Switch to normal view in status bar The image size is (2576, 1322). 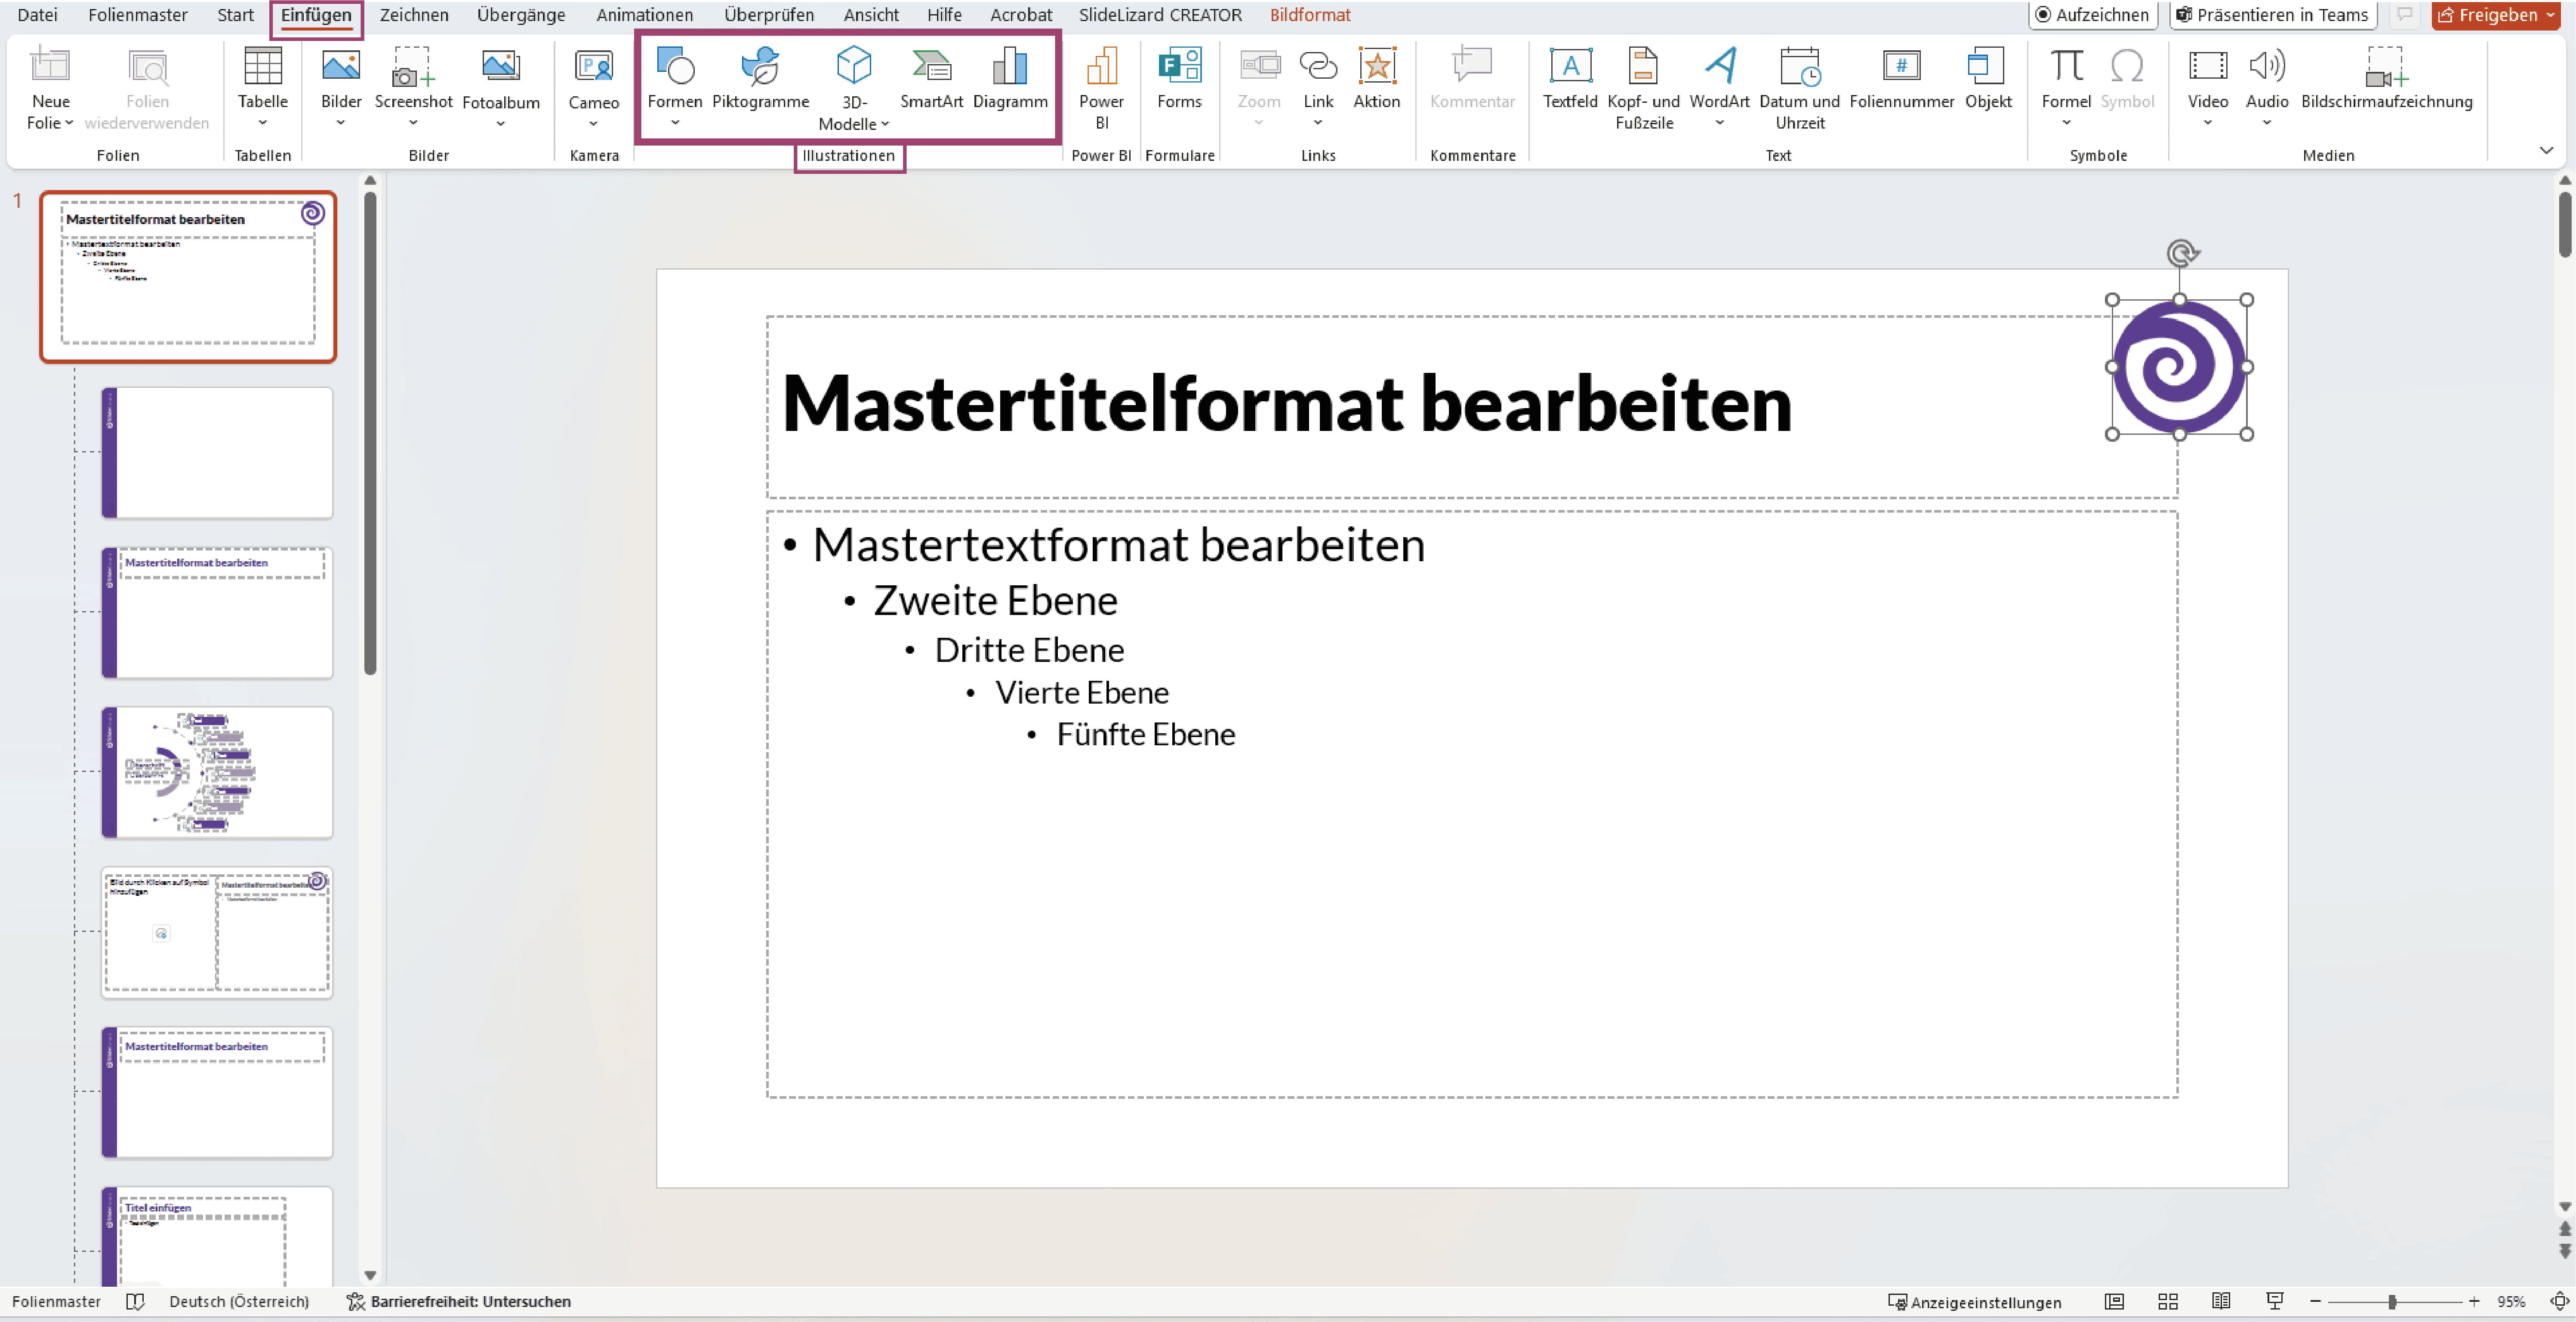click(2114, 1301)
